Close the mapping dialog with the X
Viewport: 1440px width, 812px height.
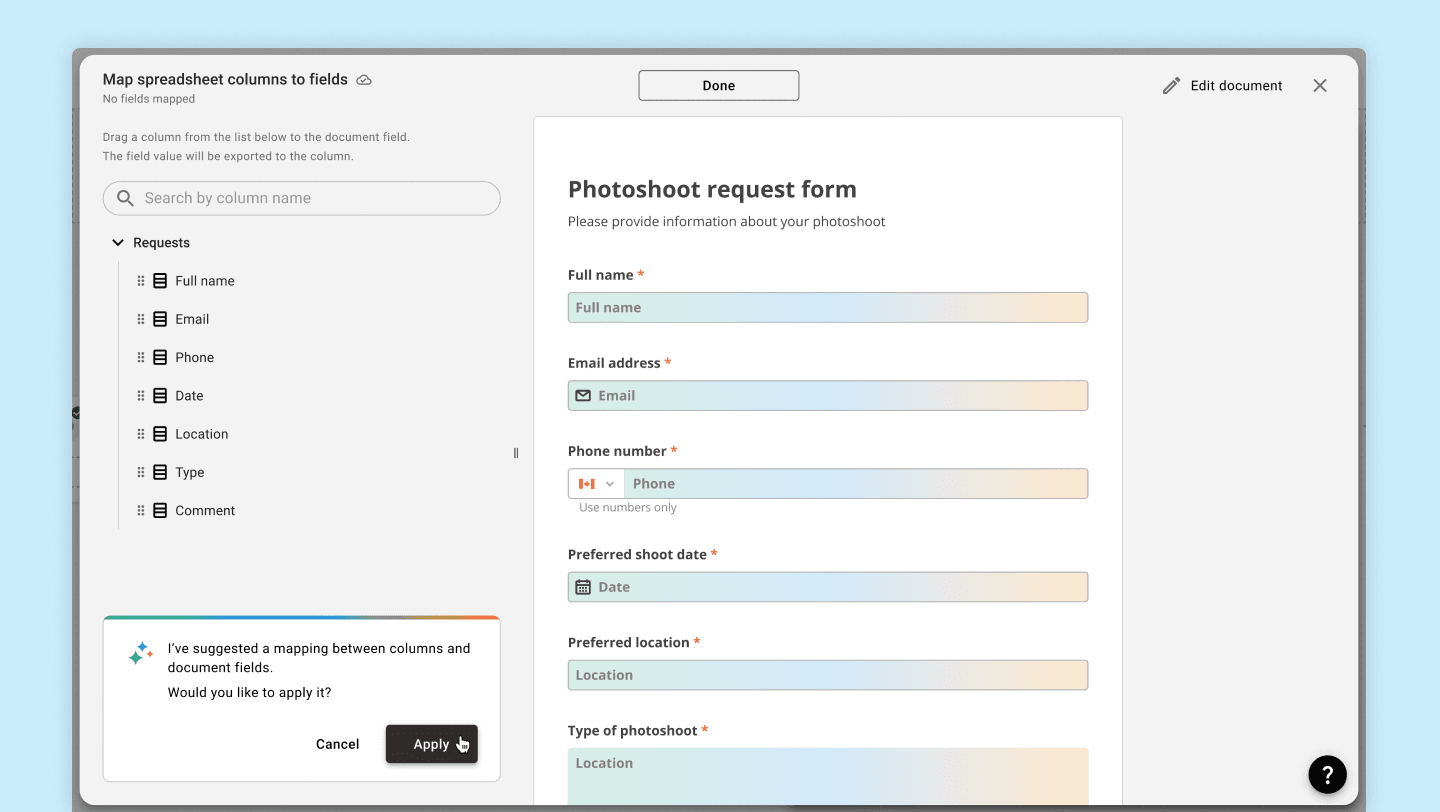[x=1320, y=86]
